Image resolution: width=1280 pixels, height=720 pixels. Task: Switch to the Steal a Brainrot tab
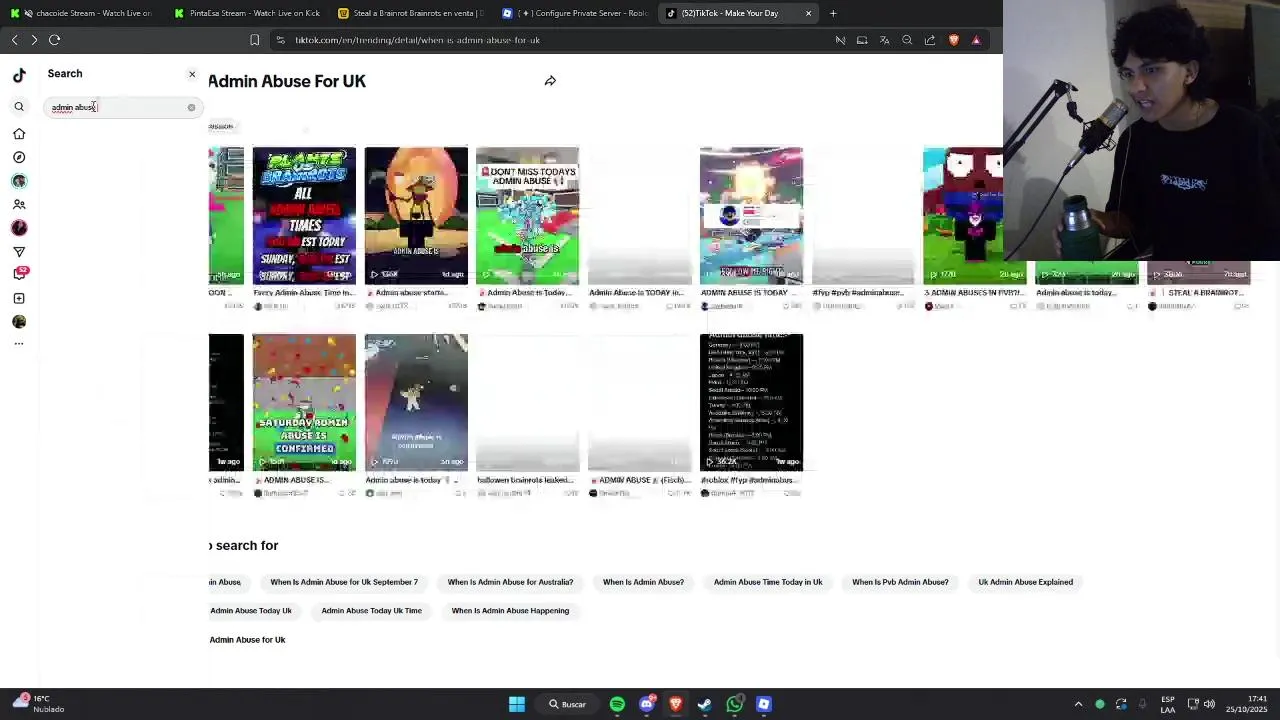(411, 13)
